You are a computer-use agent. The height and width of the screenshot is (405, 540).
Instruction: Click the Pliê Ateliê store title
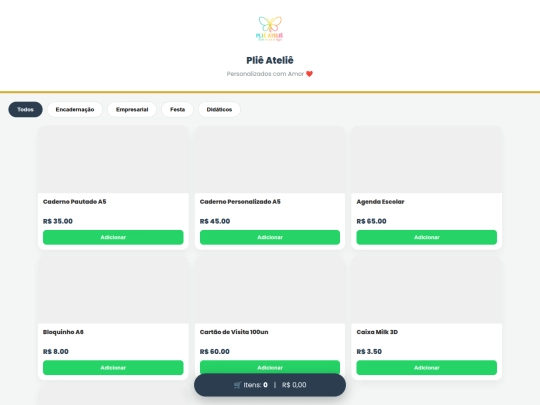coord(270,60)
